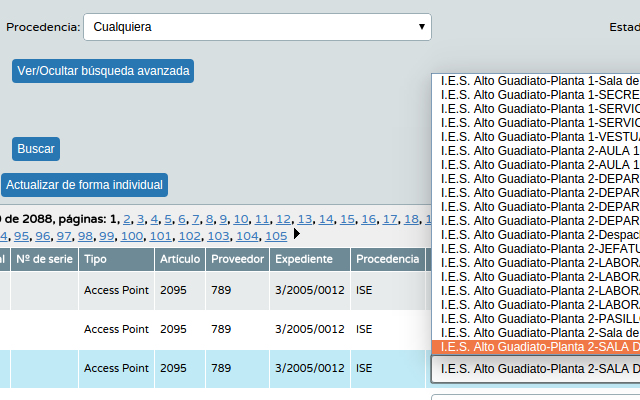This screenshot has height=400, width=640.
Task: Click Actualizar de forma individual button
Action: coord(84,185)
